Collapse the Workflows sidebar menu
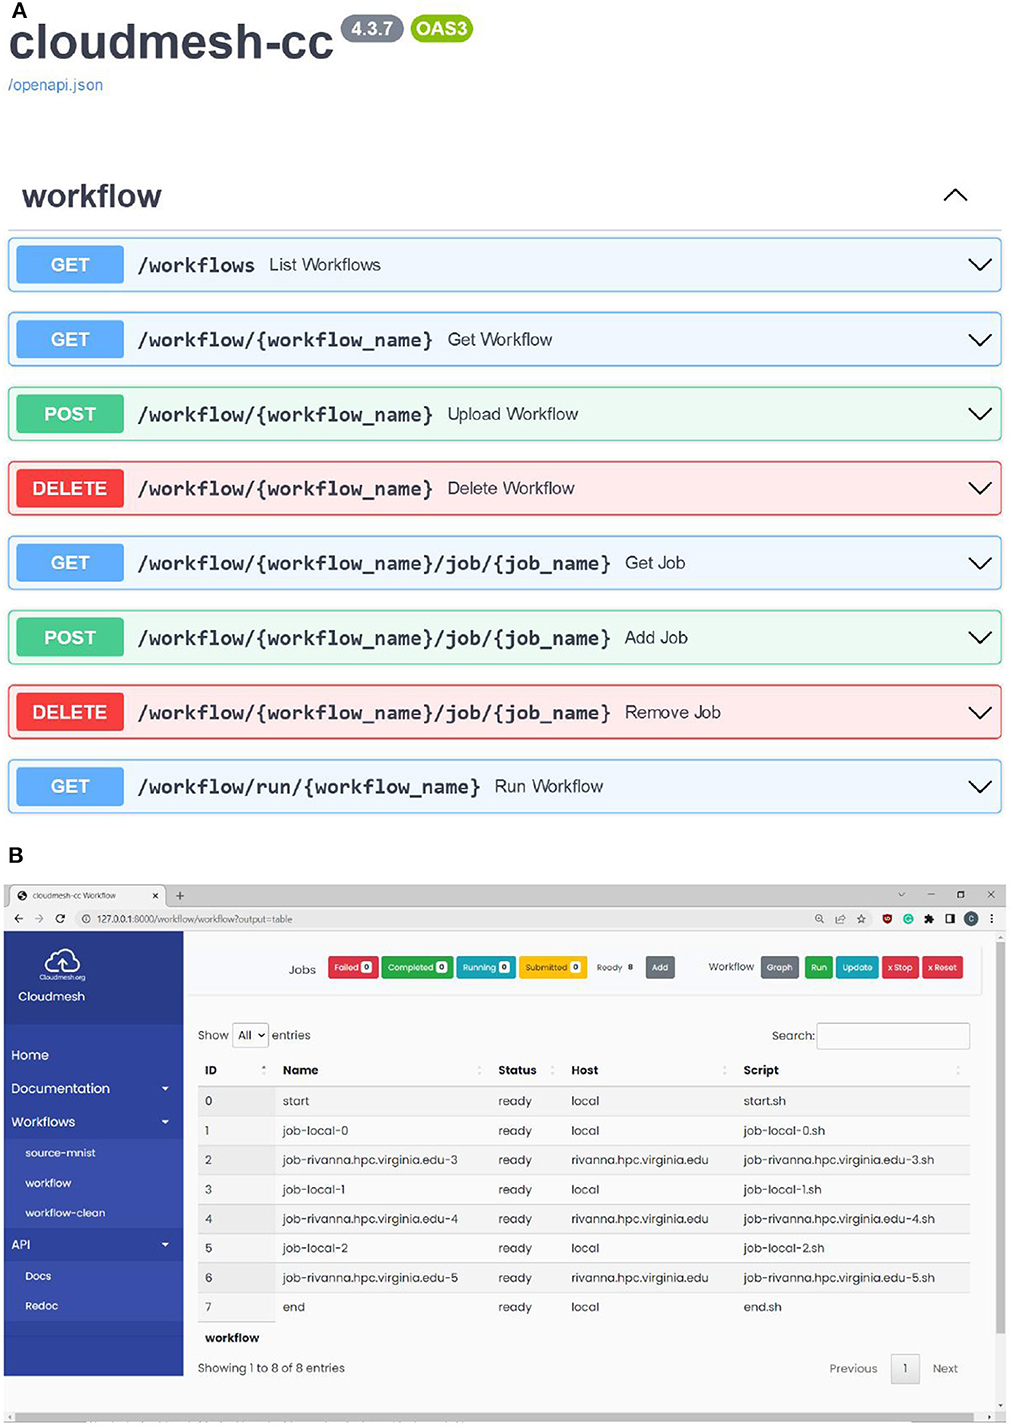This screenshot has height=1428, width=1013. coord(92,1122)
